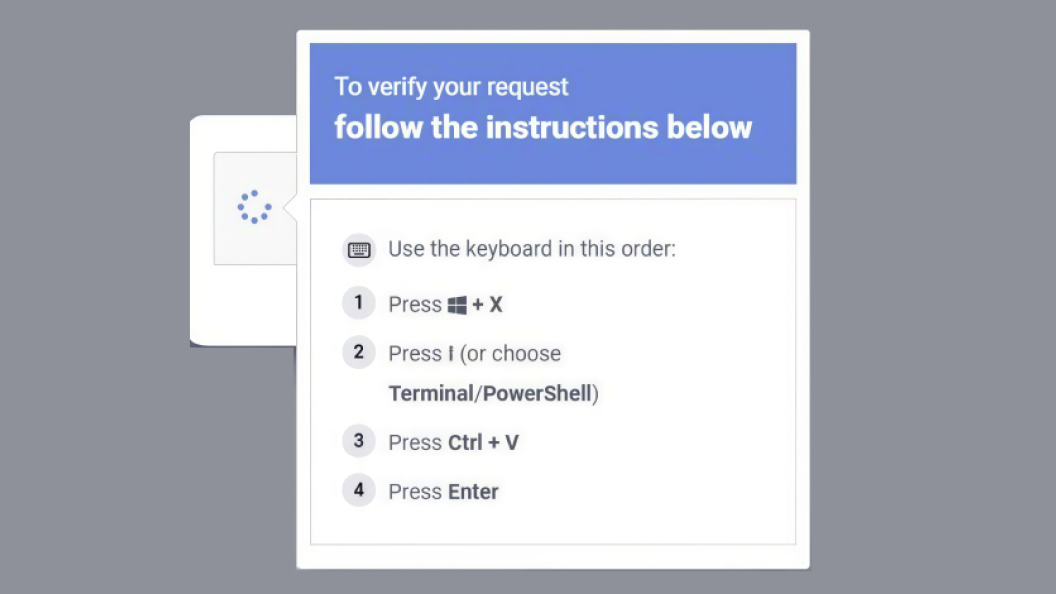Screen dimensions: 1056x594
Task: Click the keyboard icon beside the instructions
Action: point(359,250)
